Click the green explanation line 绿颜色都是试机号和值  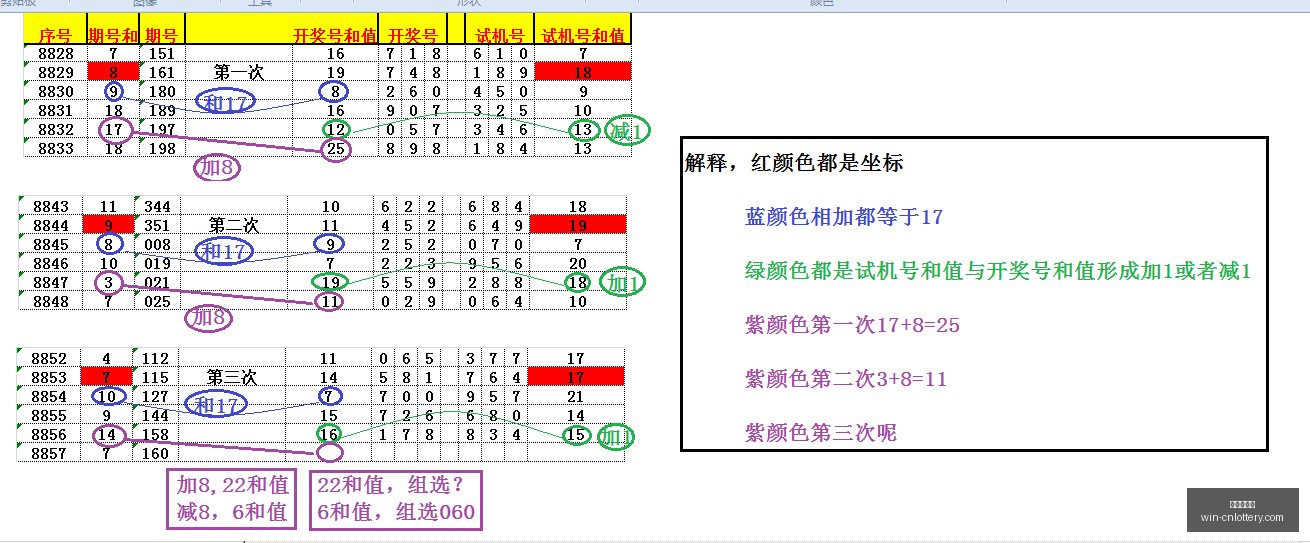point(998,271)
